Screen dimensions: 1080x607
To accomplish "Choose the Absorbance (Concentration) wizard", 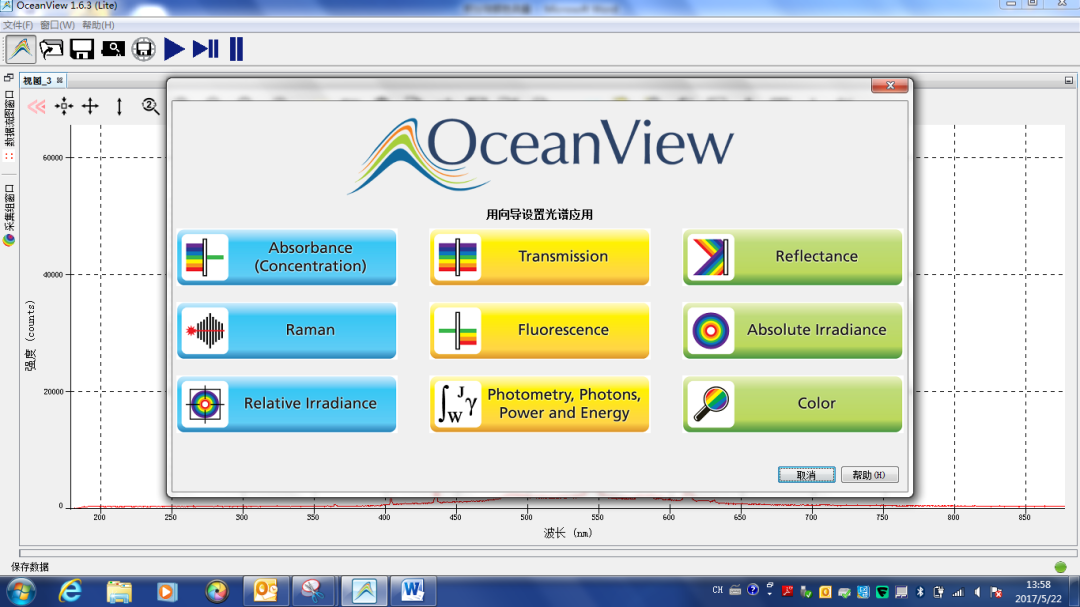I will (x=287, y=257).
